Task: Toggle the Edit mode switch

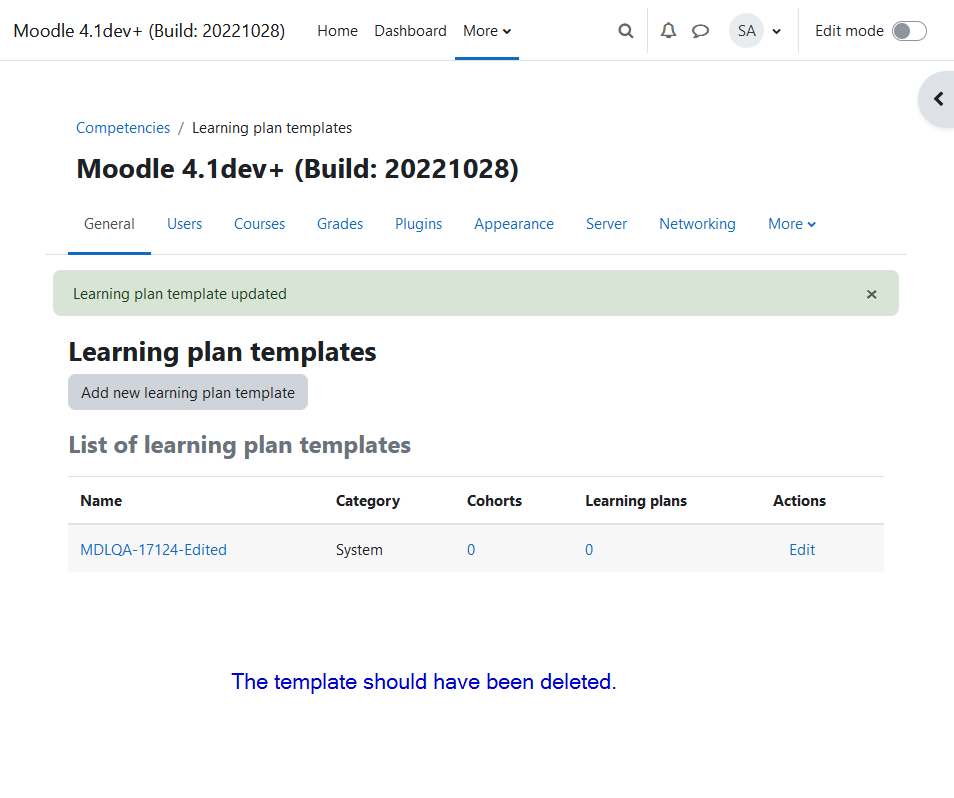Action: click(909, 31)
